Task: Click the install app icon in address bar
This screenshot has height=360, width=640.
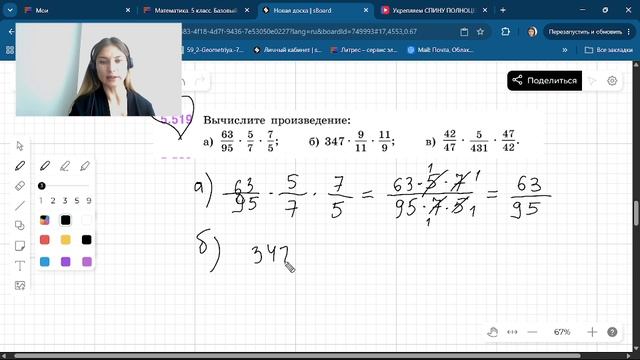Action: point(464,32)
